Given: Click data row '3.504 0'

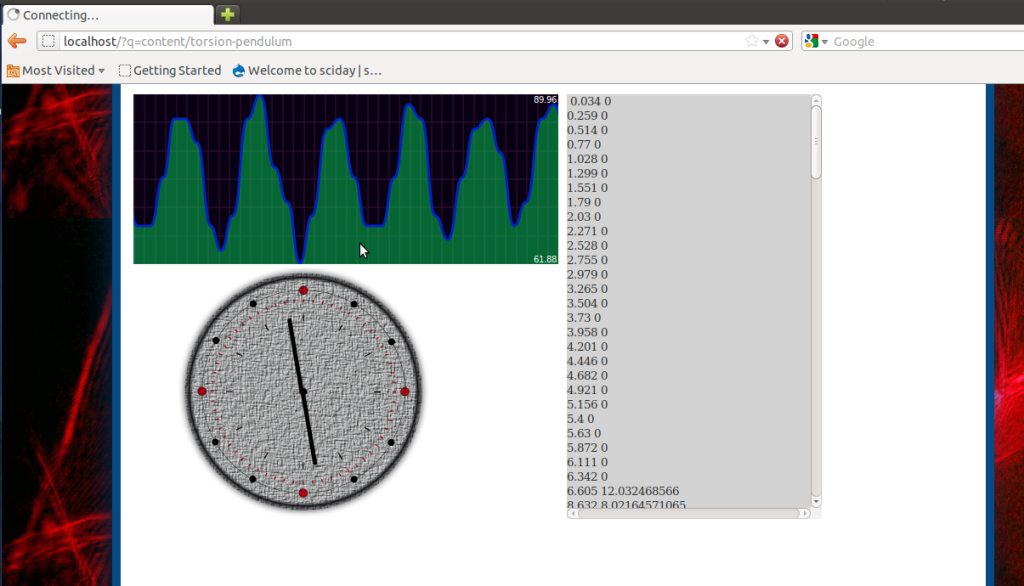Looking at the screenshot, I should click(587, 303).
